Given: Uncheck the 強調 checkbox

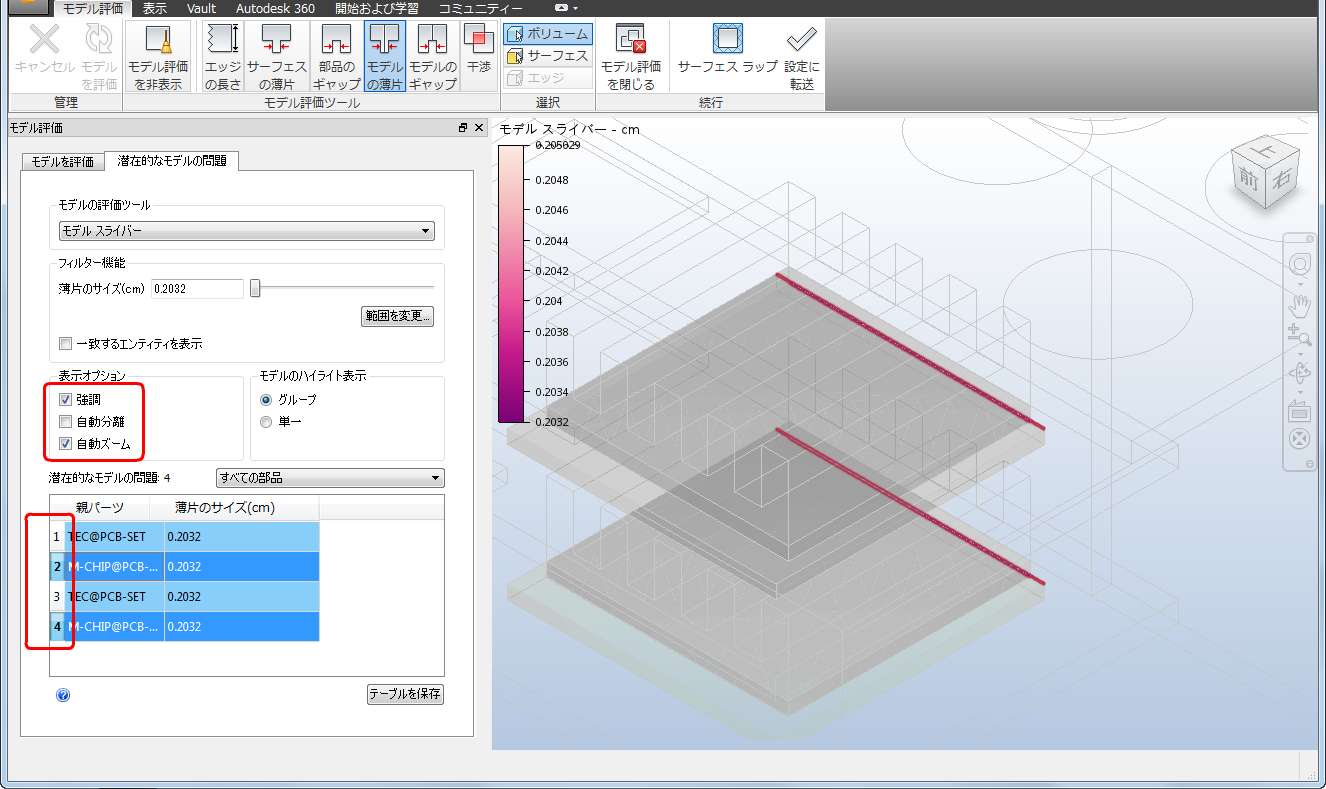Looking at the screenshot, I should tap(66, 400).
